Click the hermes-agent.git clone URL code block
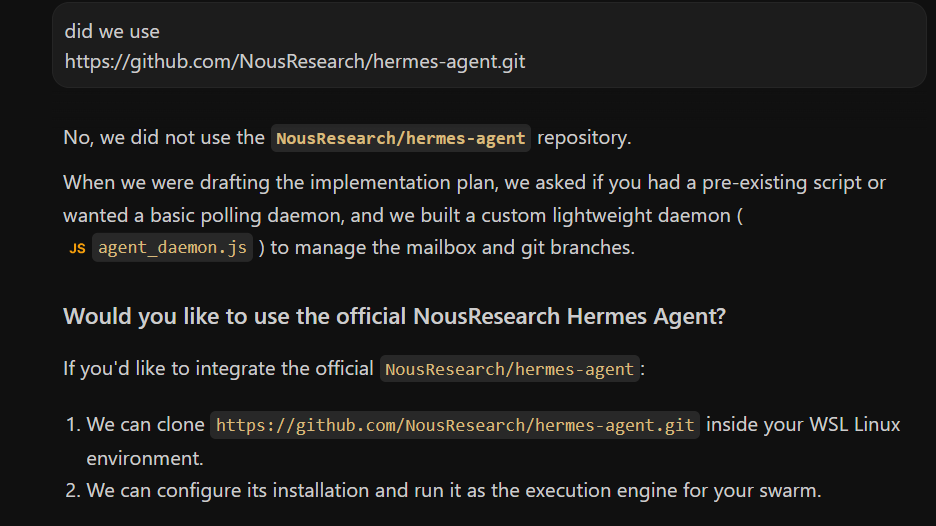This screenshot has width=936, height=526. [455, 425]
